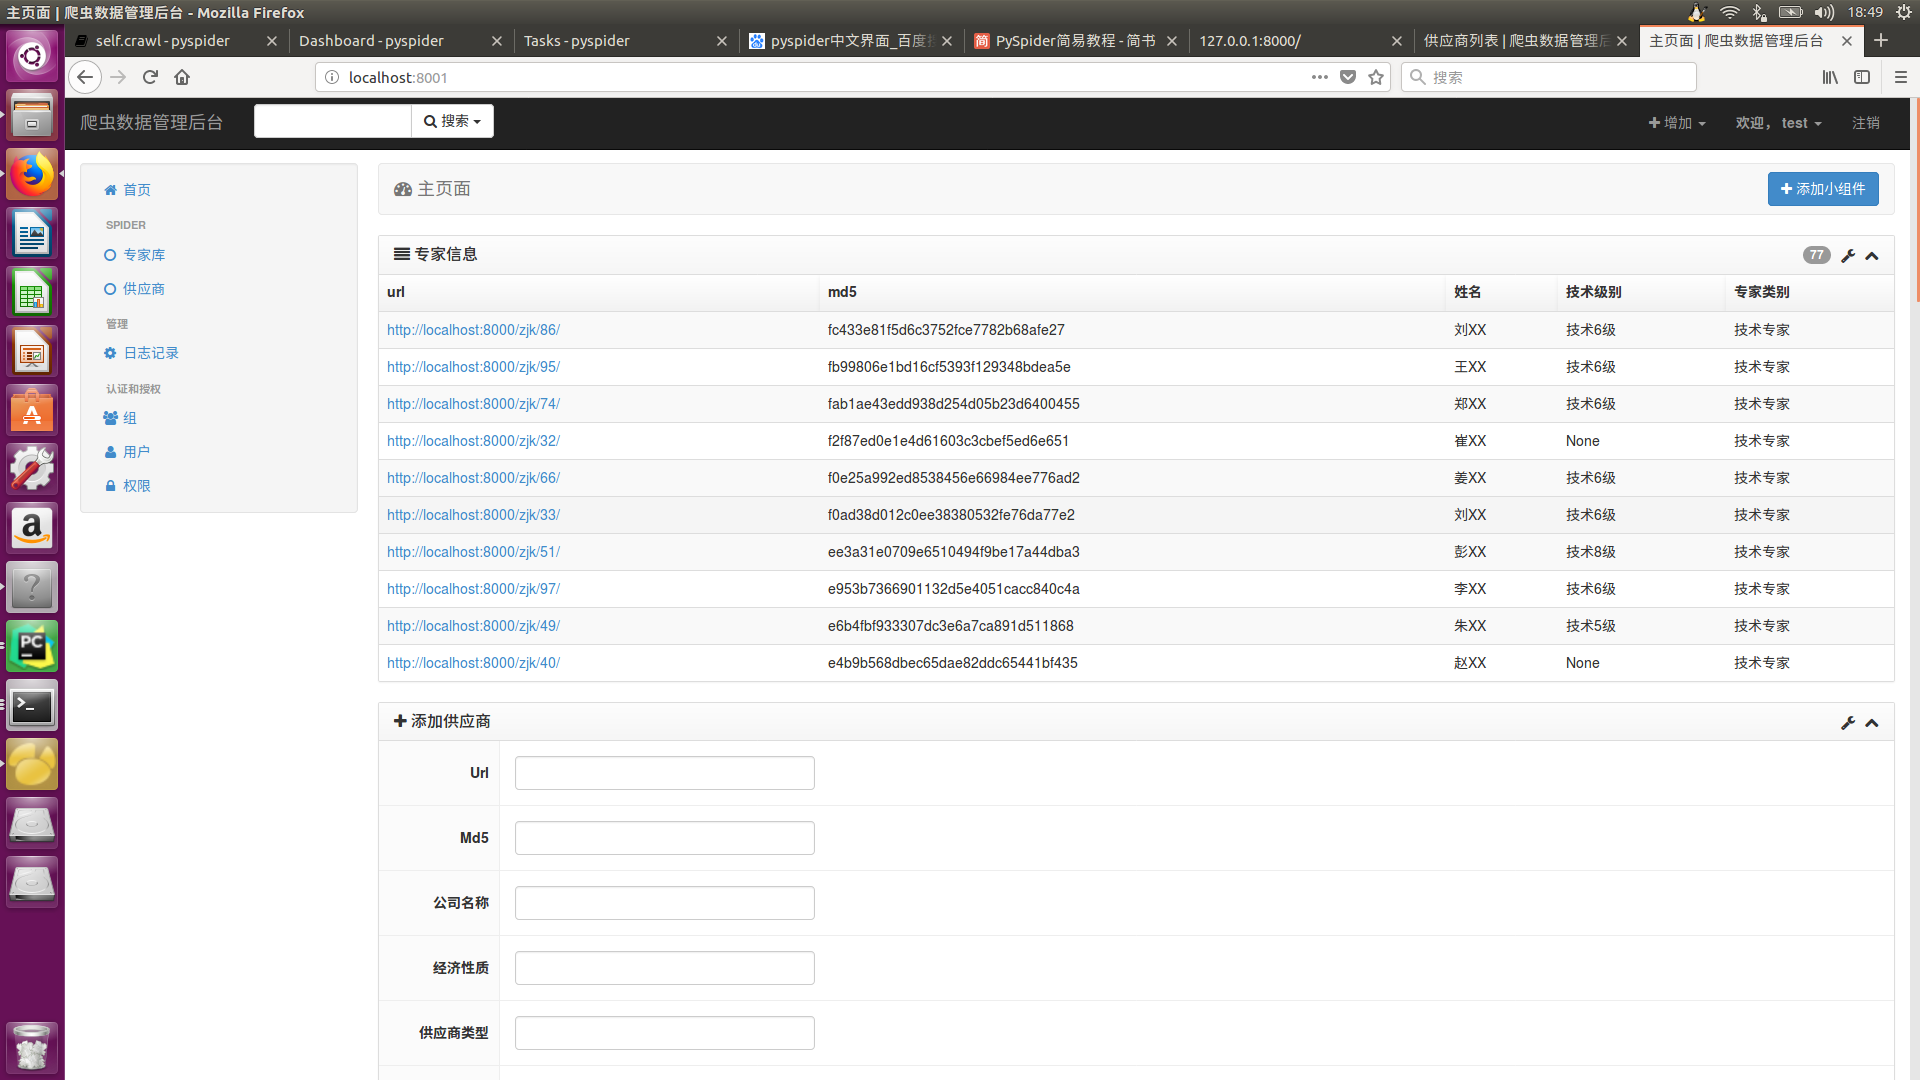Bookmark this page with star icon
The image size is (1920, 1080).
click(1376, 77)
